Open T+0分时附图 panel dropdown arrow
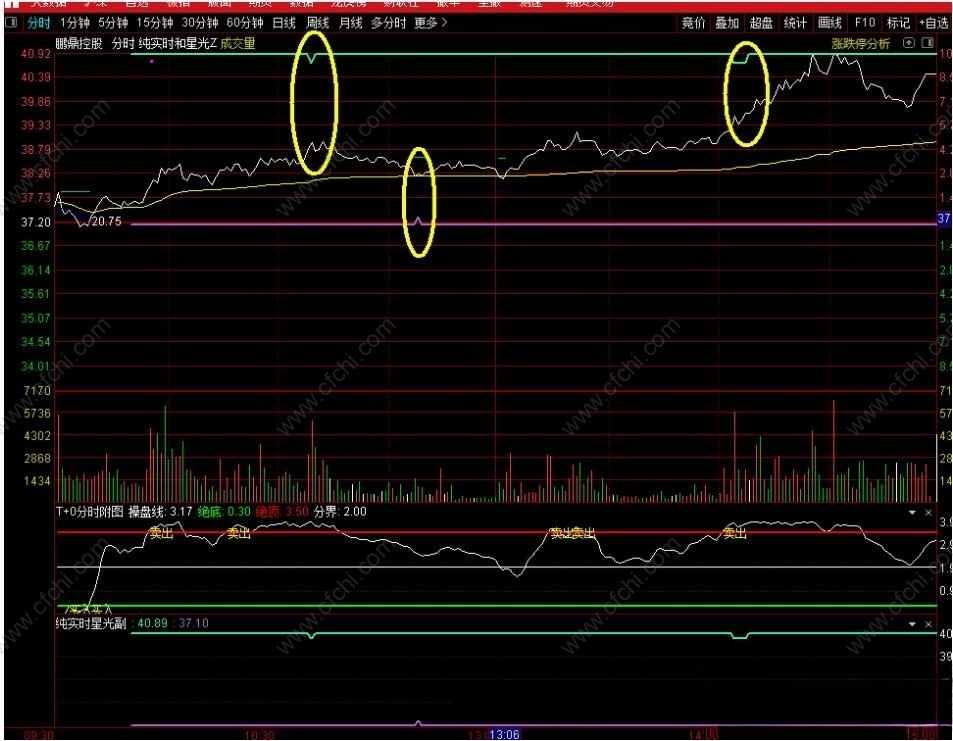953x741 pixels. coord(912,513)
